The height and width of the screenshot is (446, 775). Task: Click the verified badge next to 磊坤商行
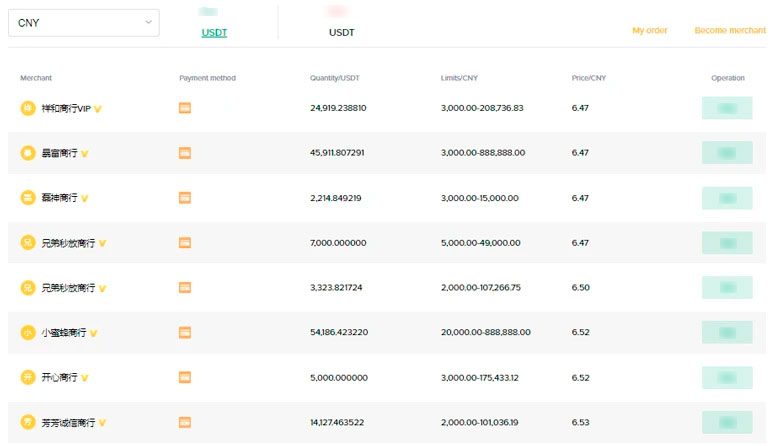tap(85, 198)
